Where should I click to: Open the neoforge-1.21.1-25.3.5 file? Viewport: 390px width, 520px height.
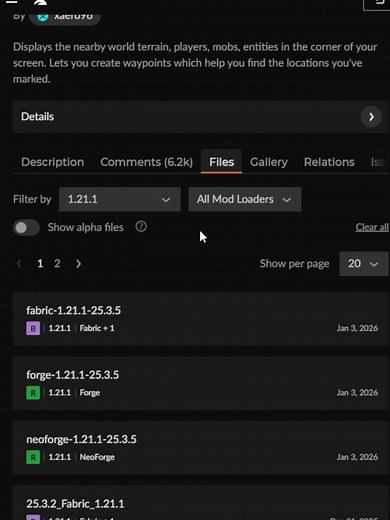[x=81, y=439]
